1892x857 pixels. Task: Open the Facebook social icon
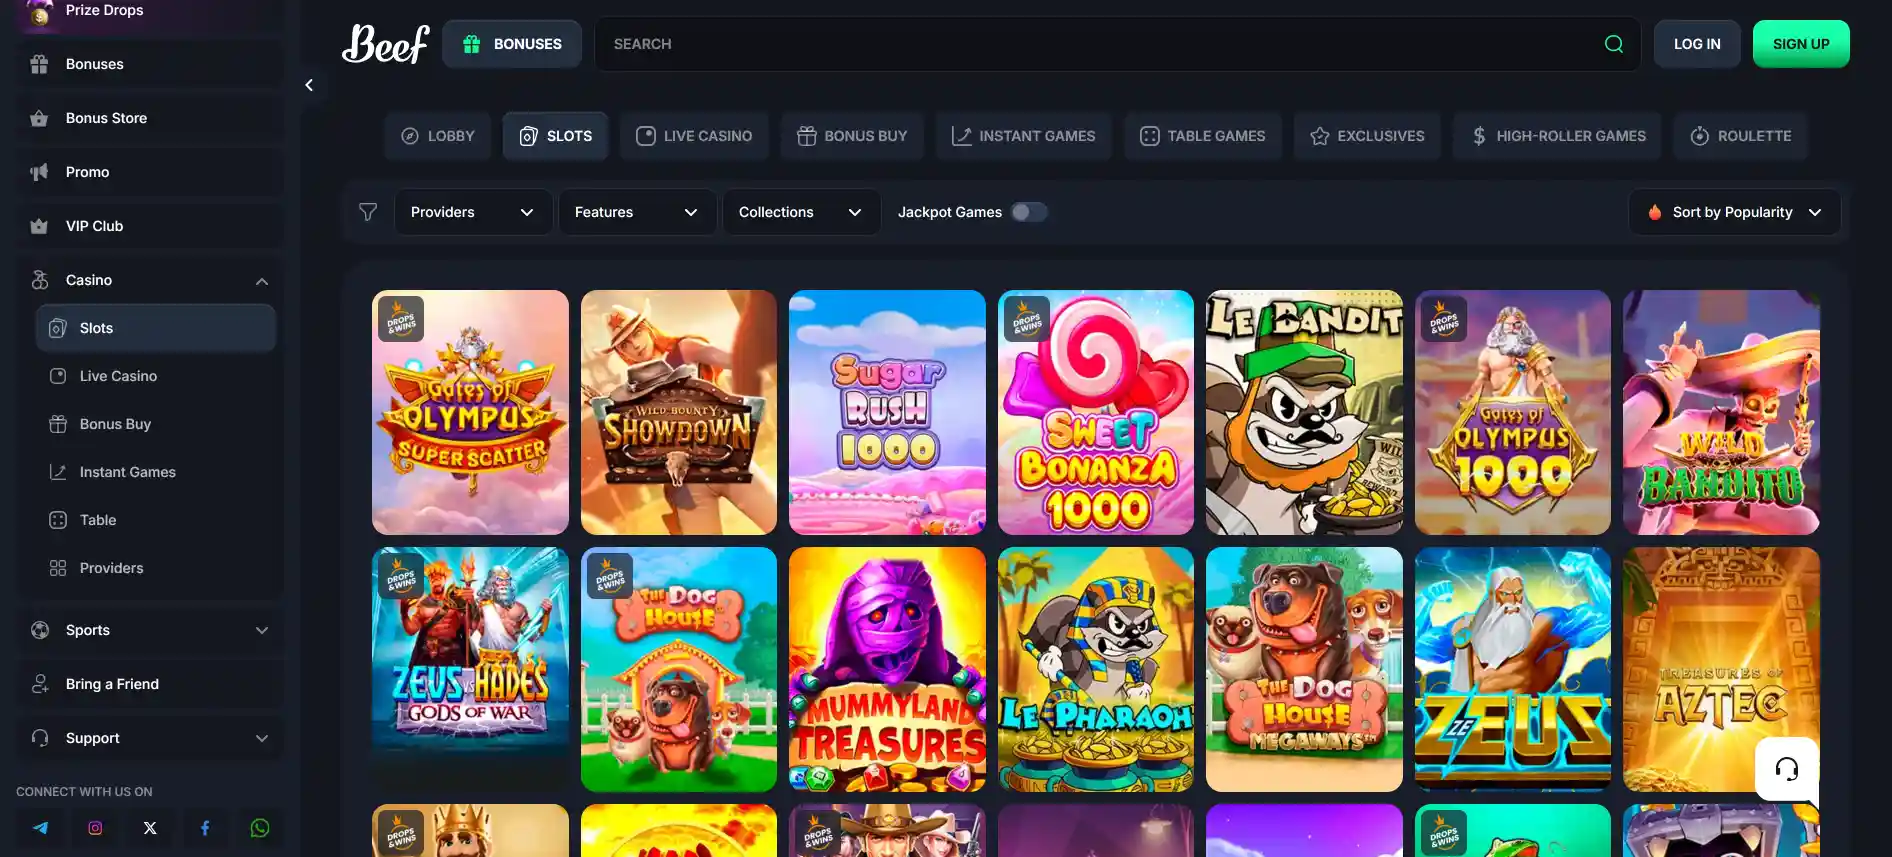(205, 828)
